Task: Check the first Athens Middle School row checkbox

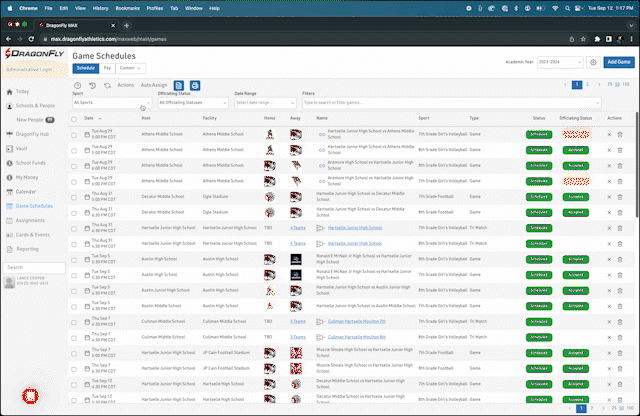Action: click(x=74, y=134)
